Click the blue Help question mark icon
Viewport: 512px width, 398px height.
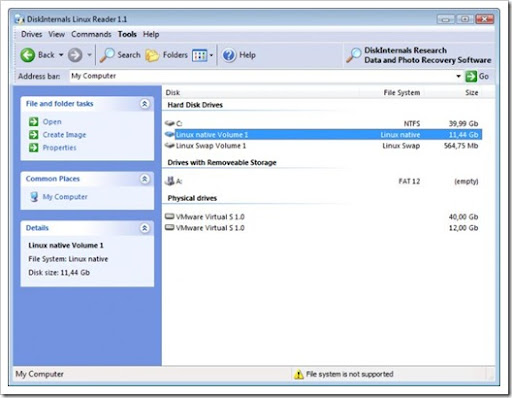[229, 55]
